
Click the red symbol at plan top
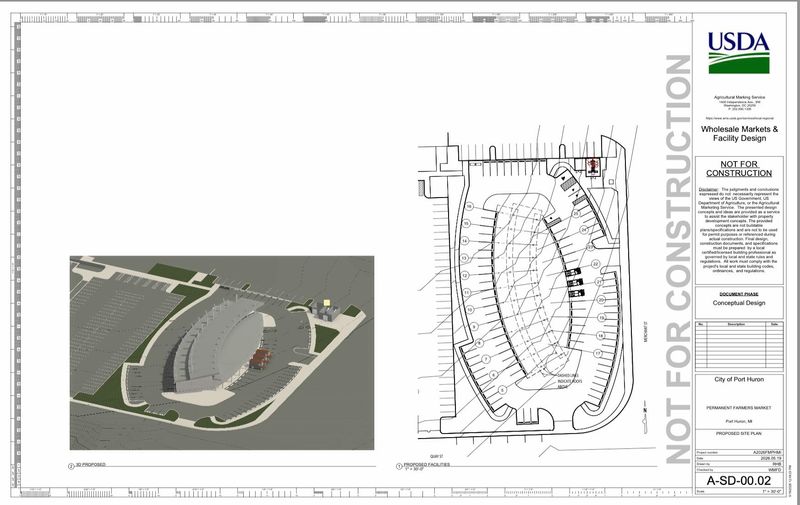click(x=592, y=166)
